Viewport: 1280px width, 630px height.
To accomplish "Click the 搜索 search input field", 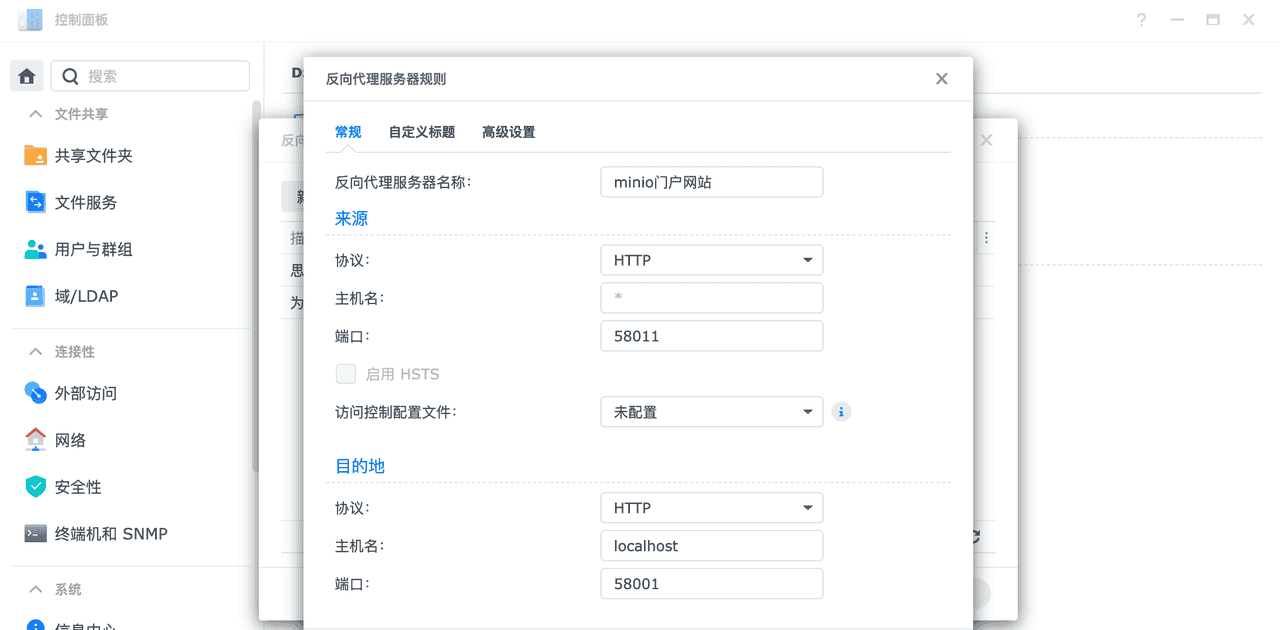I will (150, 75).
